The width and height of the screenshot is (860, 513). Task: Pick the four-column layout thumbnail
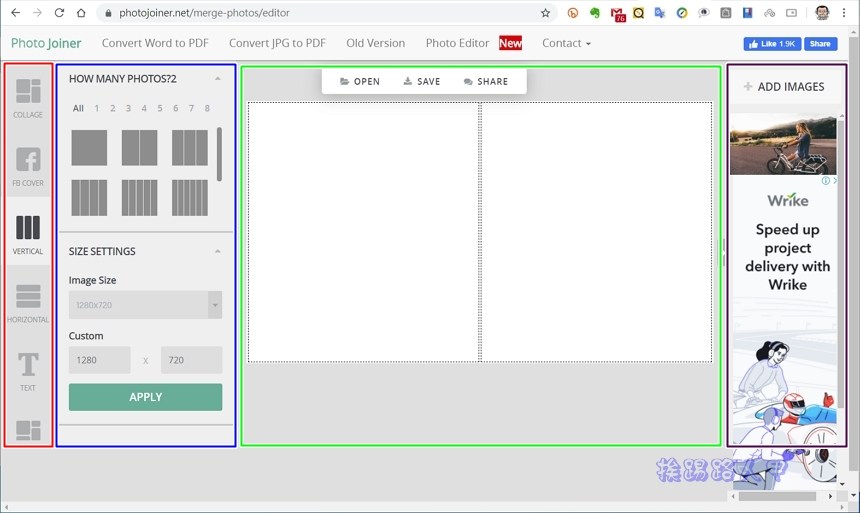tap(89, 198)
